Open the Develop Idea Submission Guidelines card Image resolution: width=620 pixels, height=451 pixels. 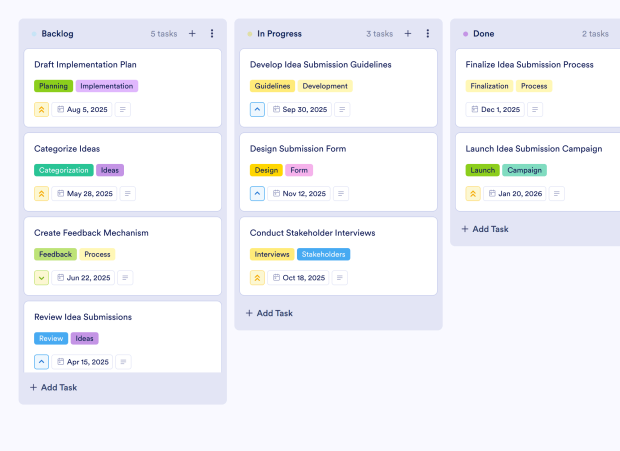coord(320,65)
